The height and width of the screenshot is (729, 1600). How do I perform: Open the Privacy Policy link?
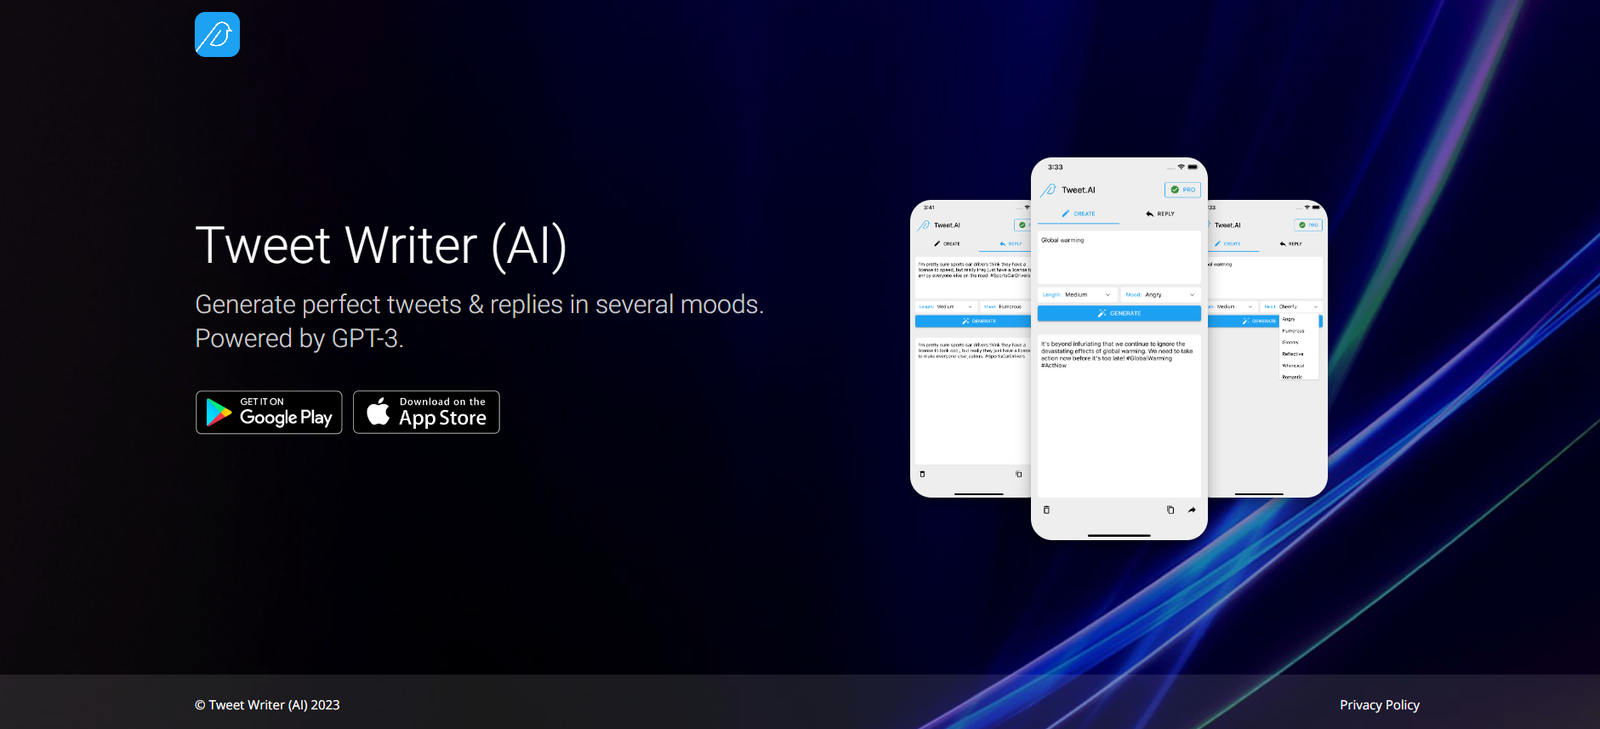click(x=1379, y=705)
